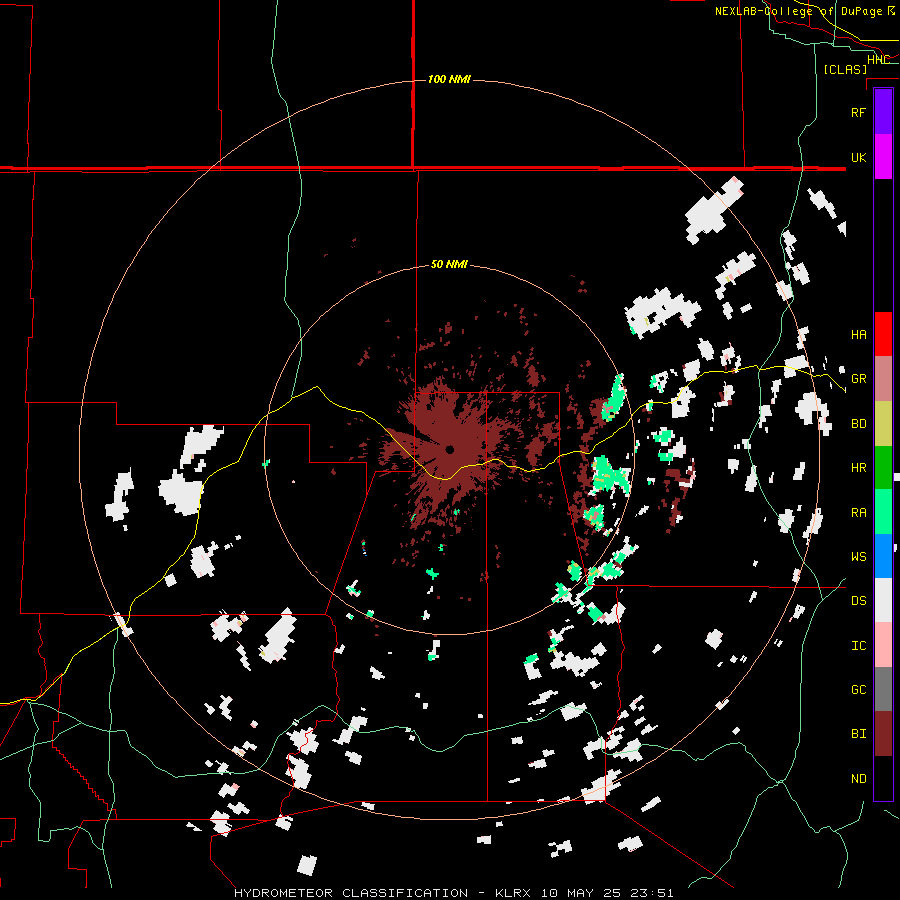Select the yellow BD legend swatch
The image size is (900, 900).
(x=883, y=424)
